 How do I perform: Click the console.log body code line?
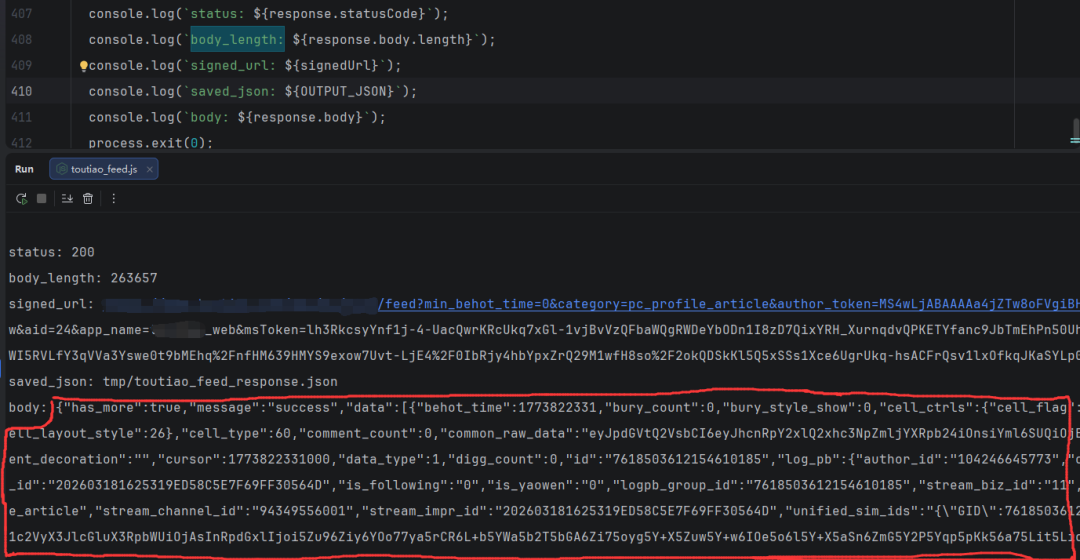pos(237,117)
